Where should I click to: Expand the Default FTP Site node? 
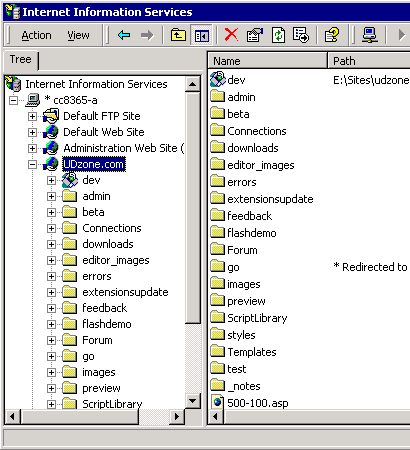click(x=32, y=116)
